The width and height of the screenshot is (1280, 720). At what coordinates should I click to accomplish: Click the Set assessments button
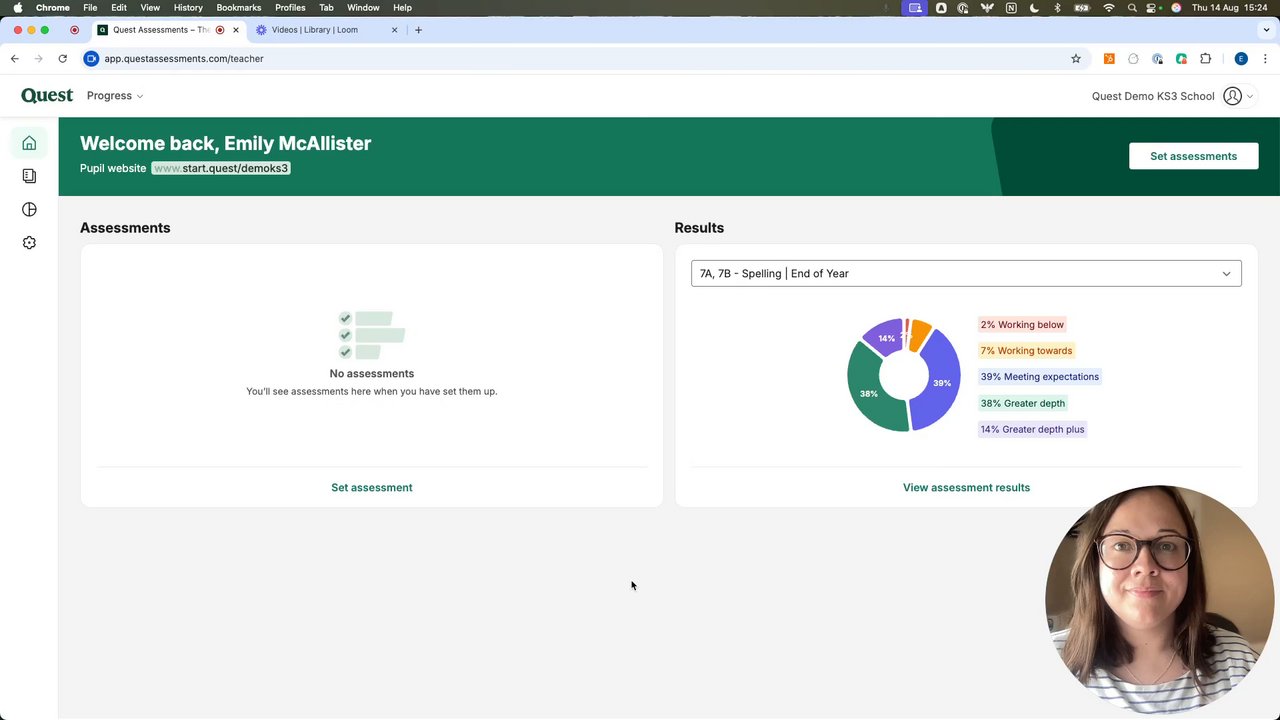1193,156
